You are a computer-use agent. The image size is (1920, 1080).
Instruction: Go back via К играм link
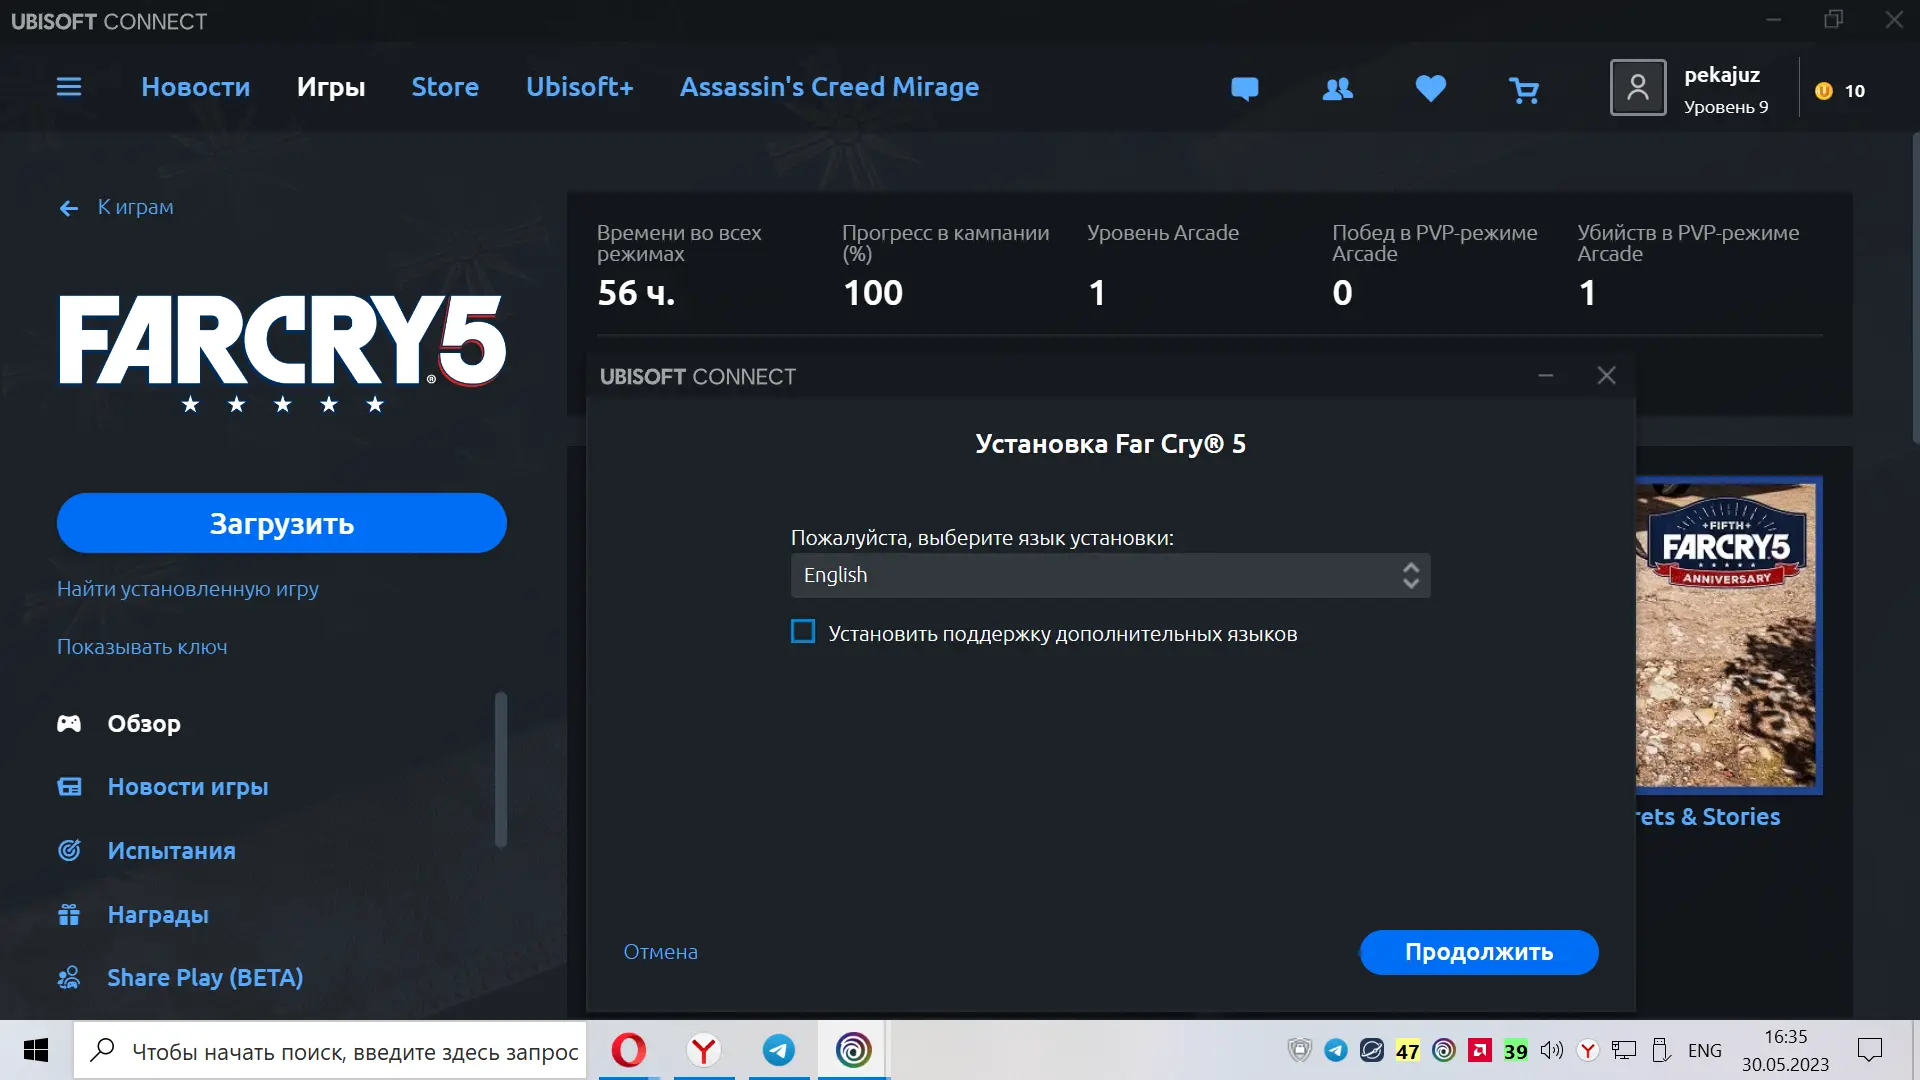coord(135,207)
